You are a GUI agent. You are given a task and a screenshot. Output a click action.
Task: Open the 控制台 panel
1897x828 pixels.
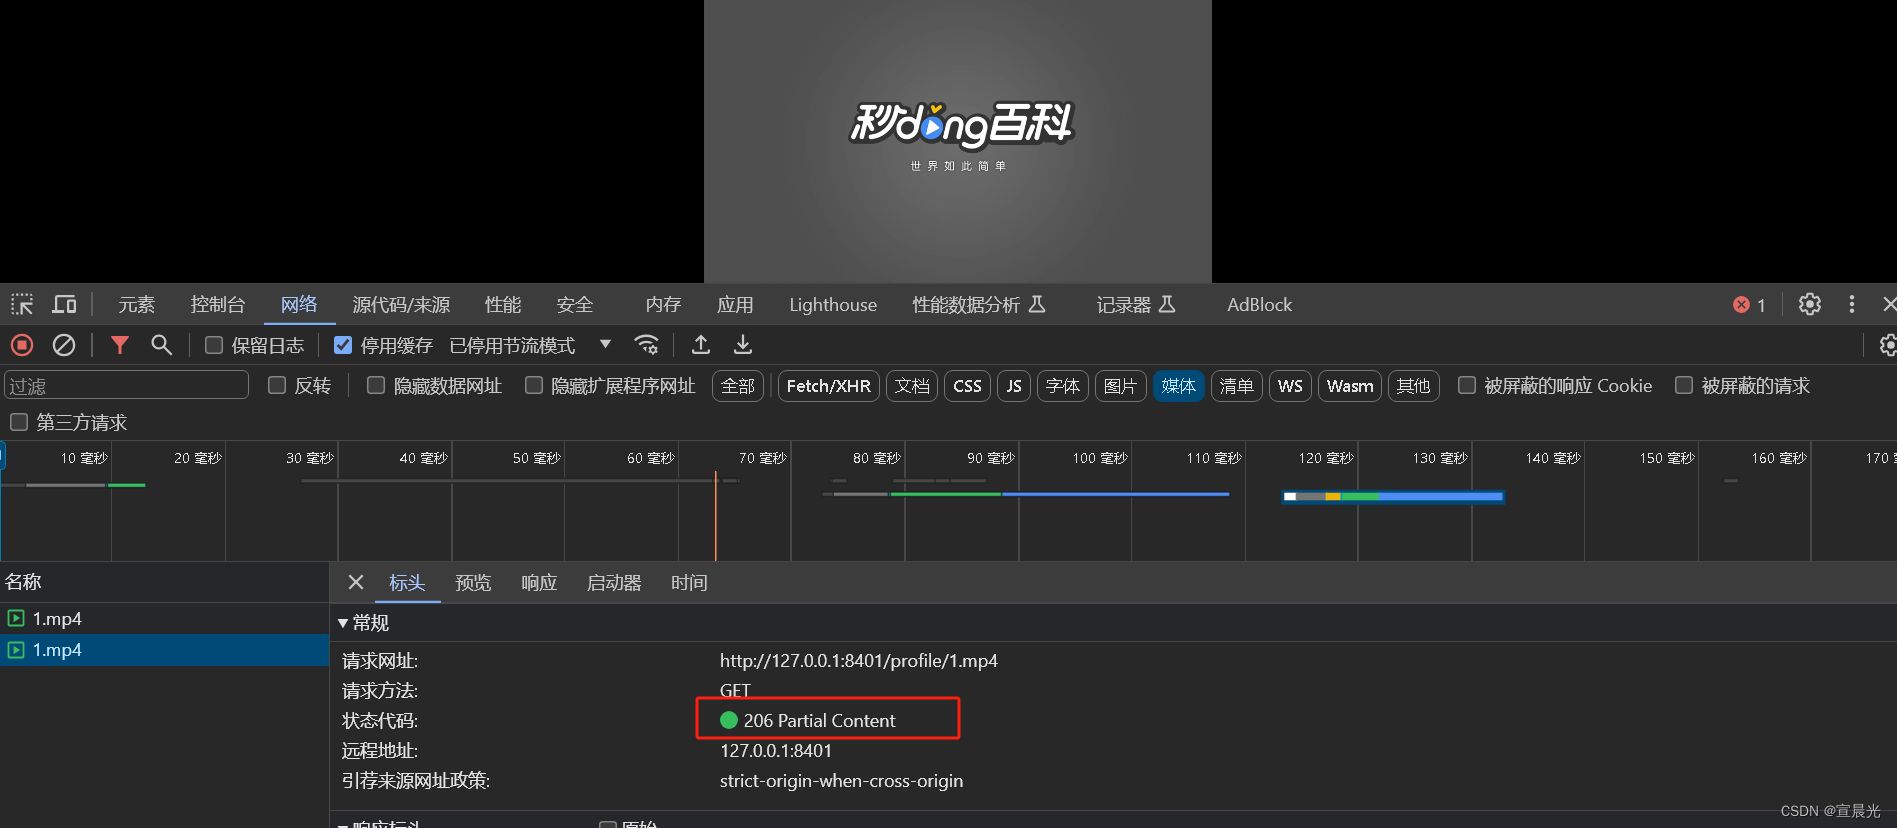tap(218, 304)
